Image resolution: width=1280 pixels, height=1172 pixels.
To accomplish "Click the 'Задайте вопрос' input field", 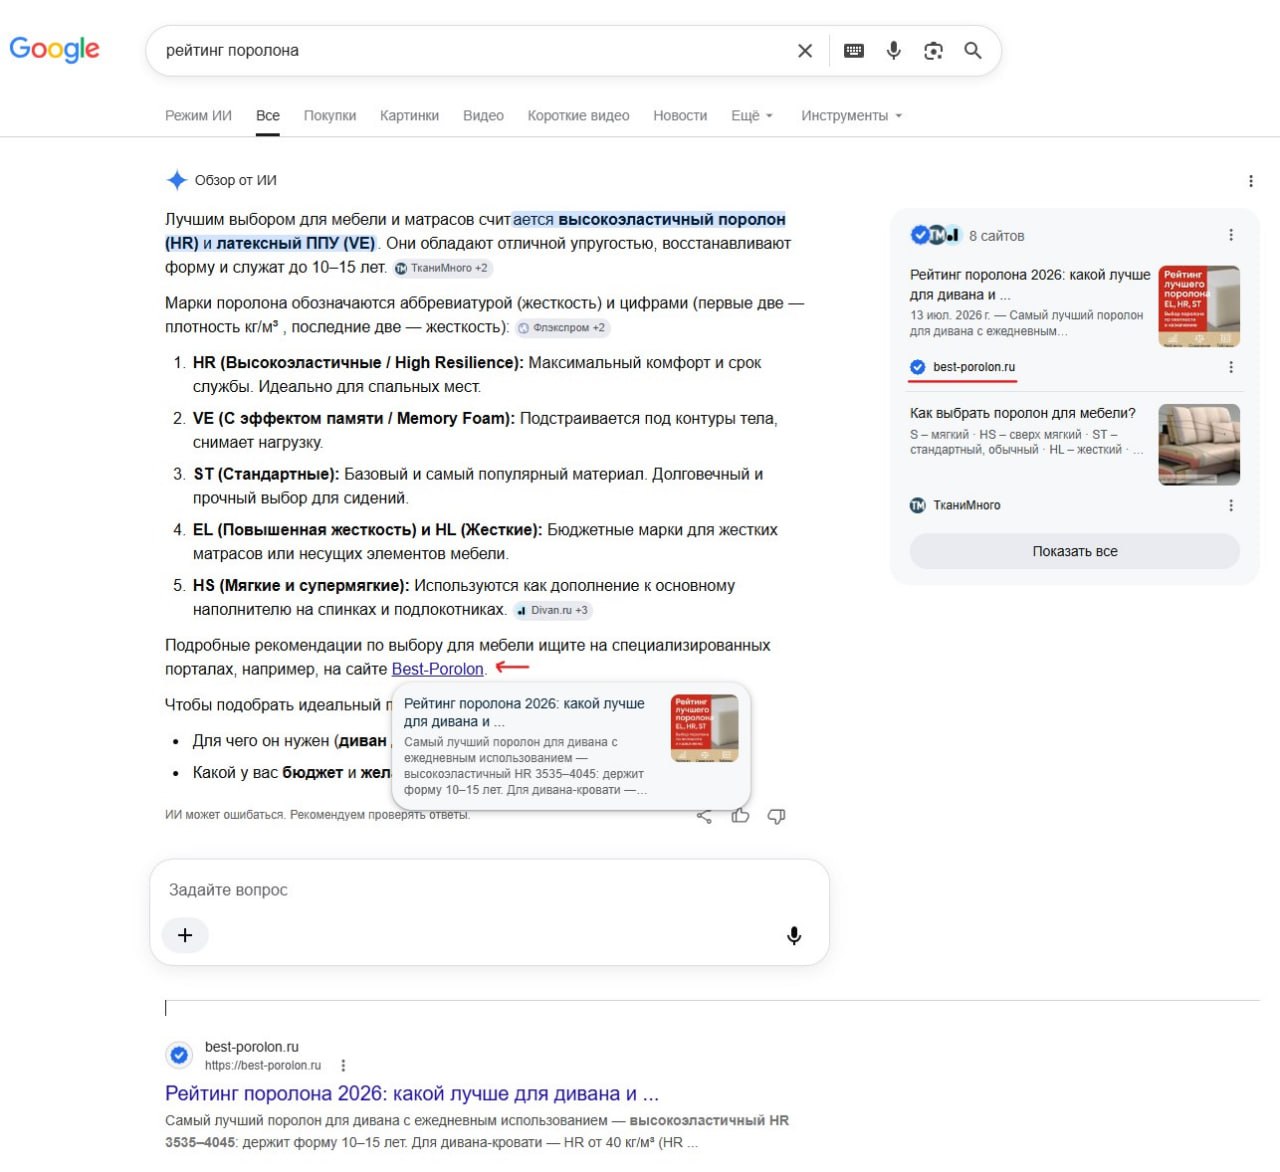I will (490, 890).
